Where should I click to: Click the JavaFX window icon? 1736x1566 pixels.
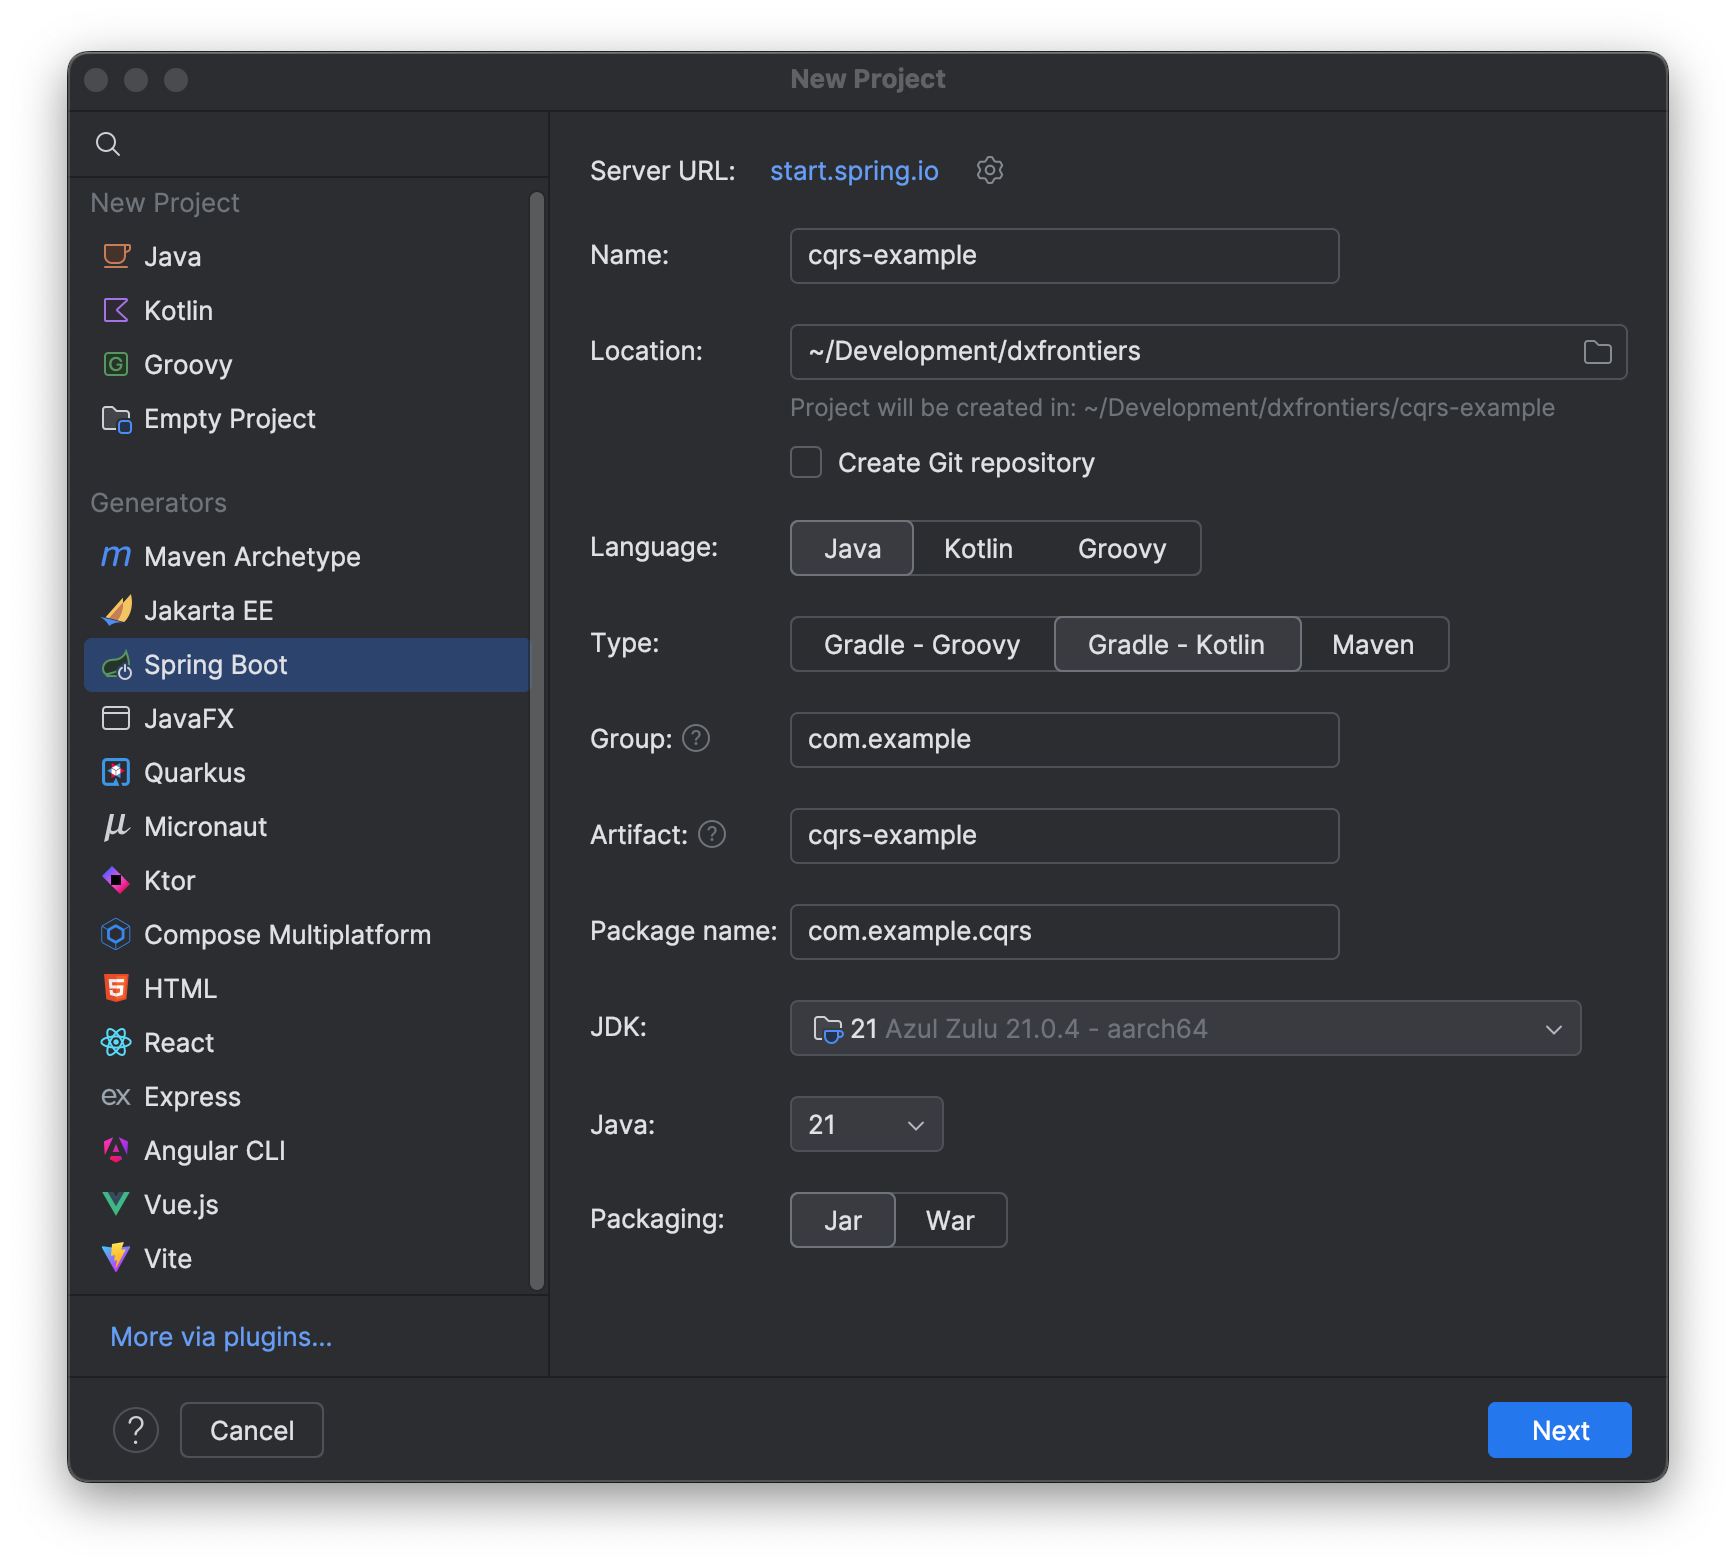click(x=116, y=718)
